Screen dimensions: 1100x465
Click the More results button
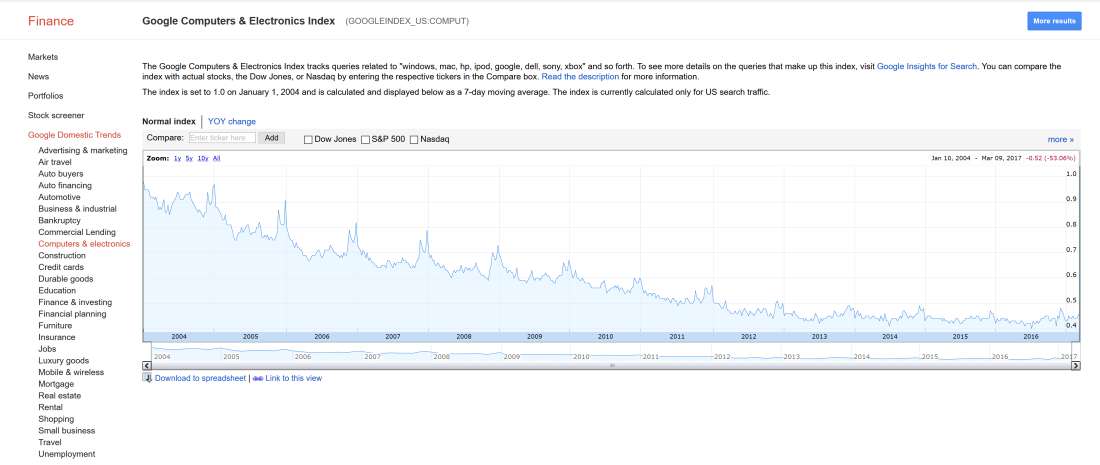pyautogui.click(x=1054, y=21)
